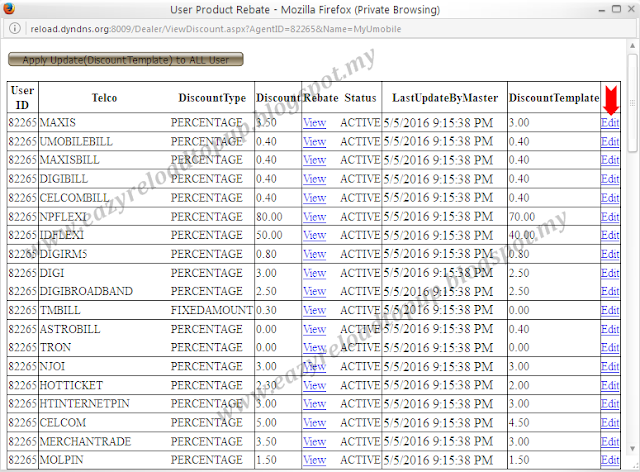Screen dimensions: 640x472
Task: View rebate for ASTROBILL
Action: [314, 329]
